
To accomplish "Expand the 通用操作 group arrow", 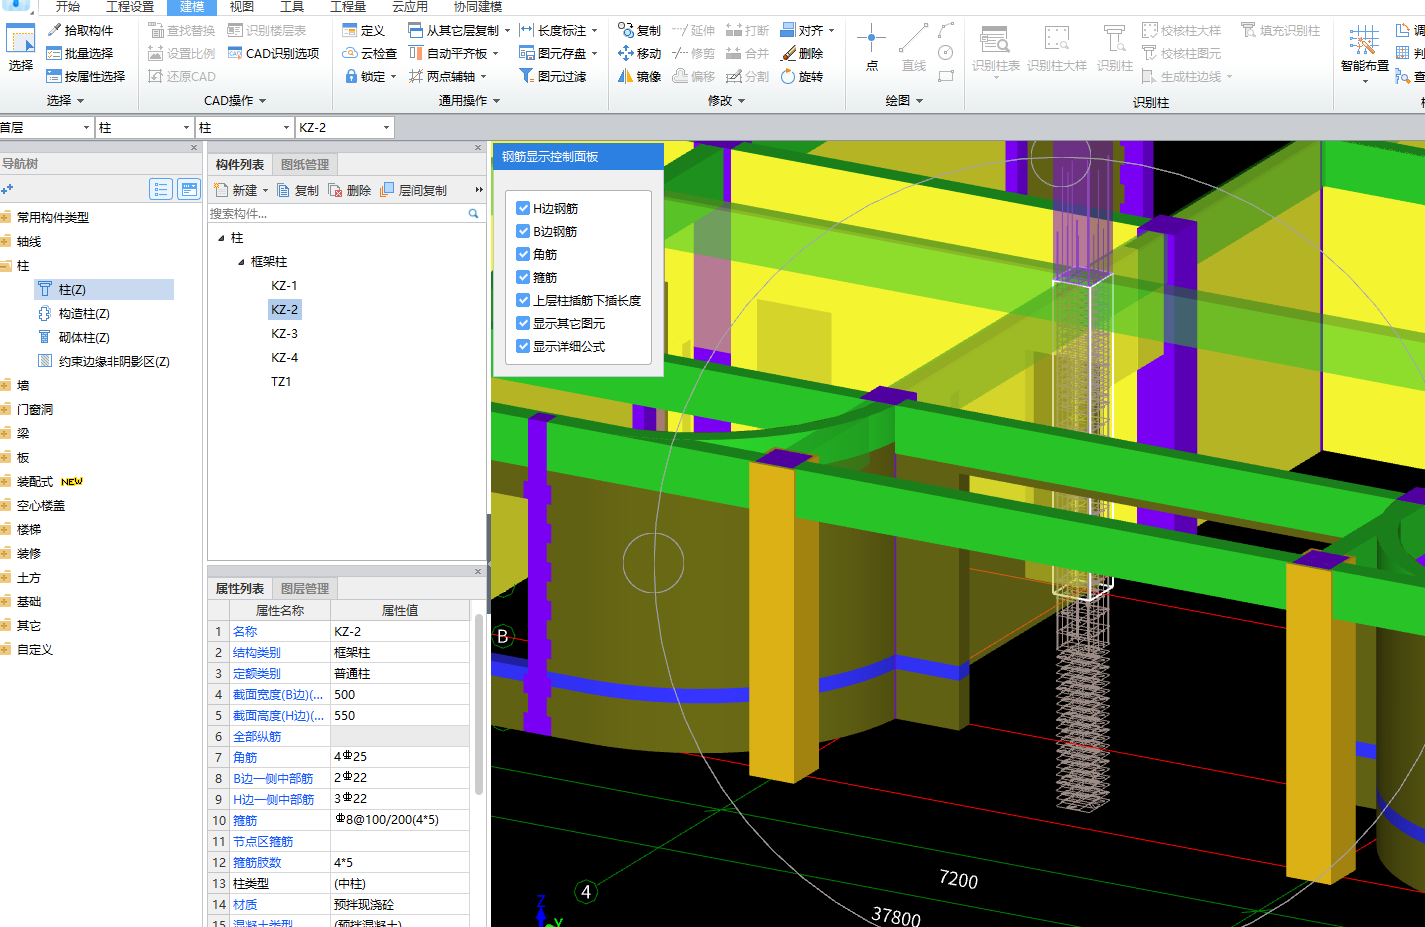I will tap(496, 101).
